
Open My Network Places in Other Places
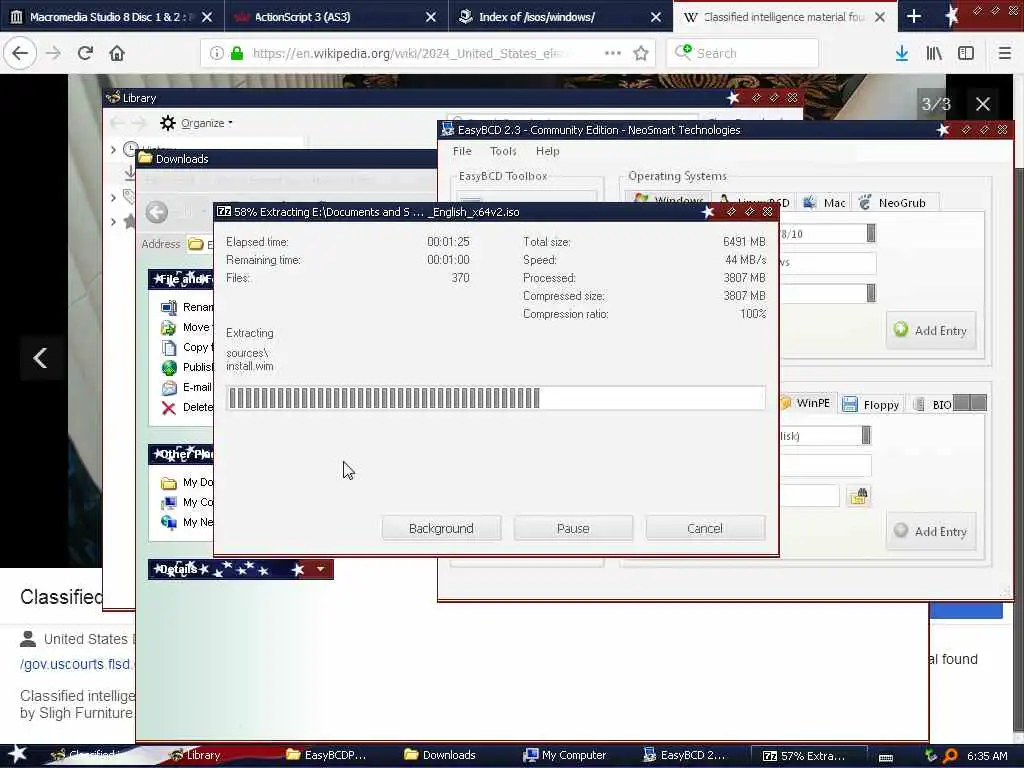pyautogui.click(x=187, y=522)
